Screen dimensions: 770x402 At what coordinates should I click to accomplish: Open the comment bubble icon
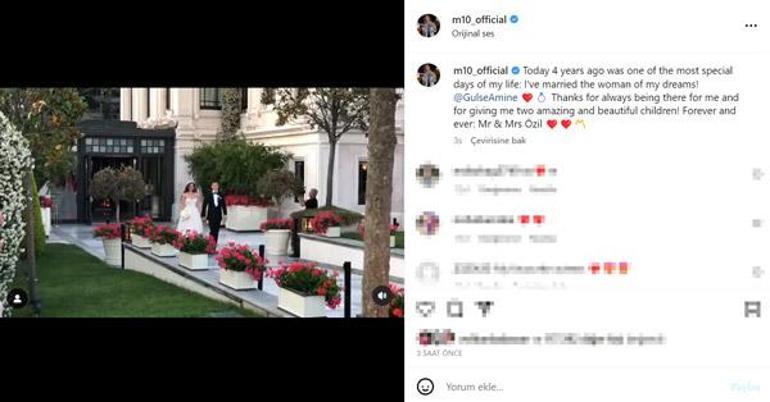tap(455, 309)
